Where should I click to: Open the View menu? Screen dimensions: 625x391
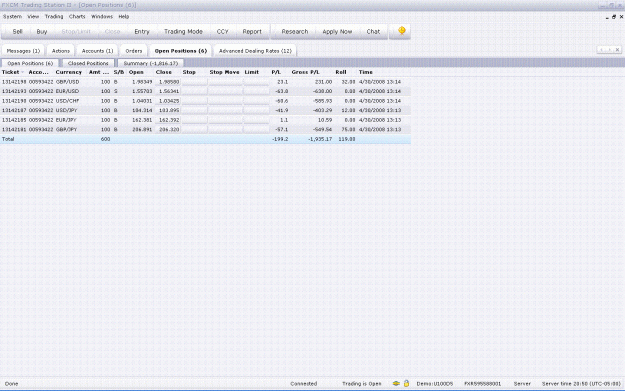point(33,16)
